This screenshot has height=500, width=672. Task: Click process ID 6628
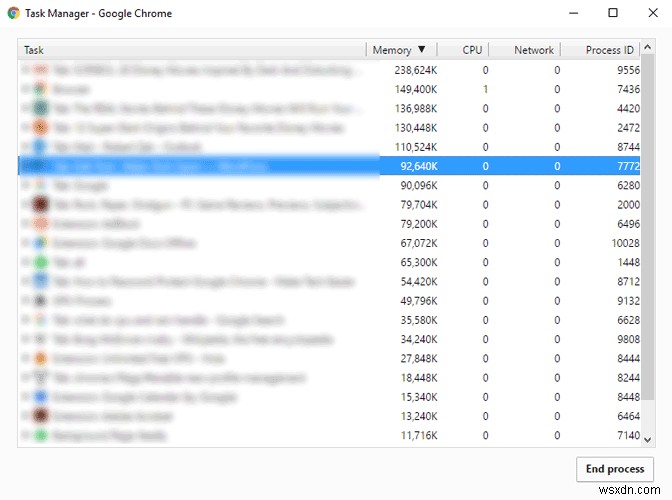[x=628, y=320]
